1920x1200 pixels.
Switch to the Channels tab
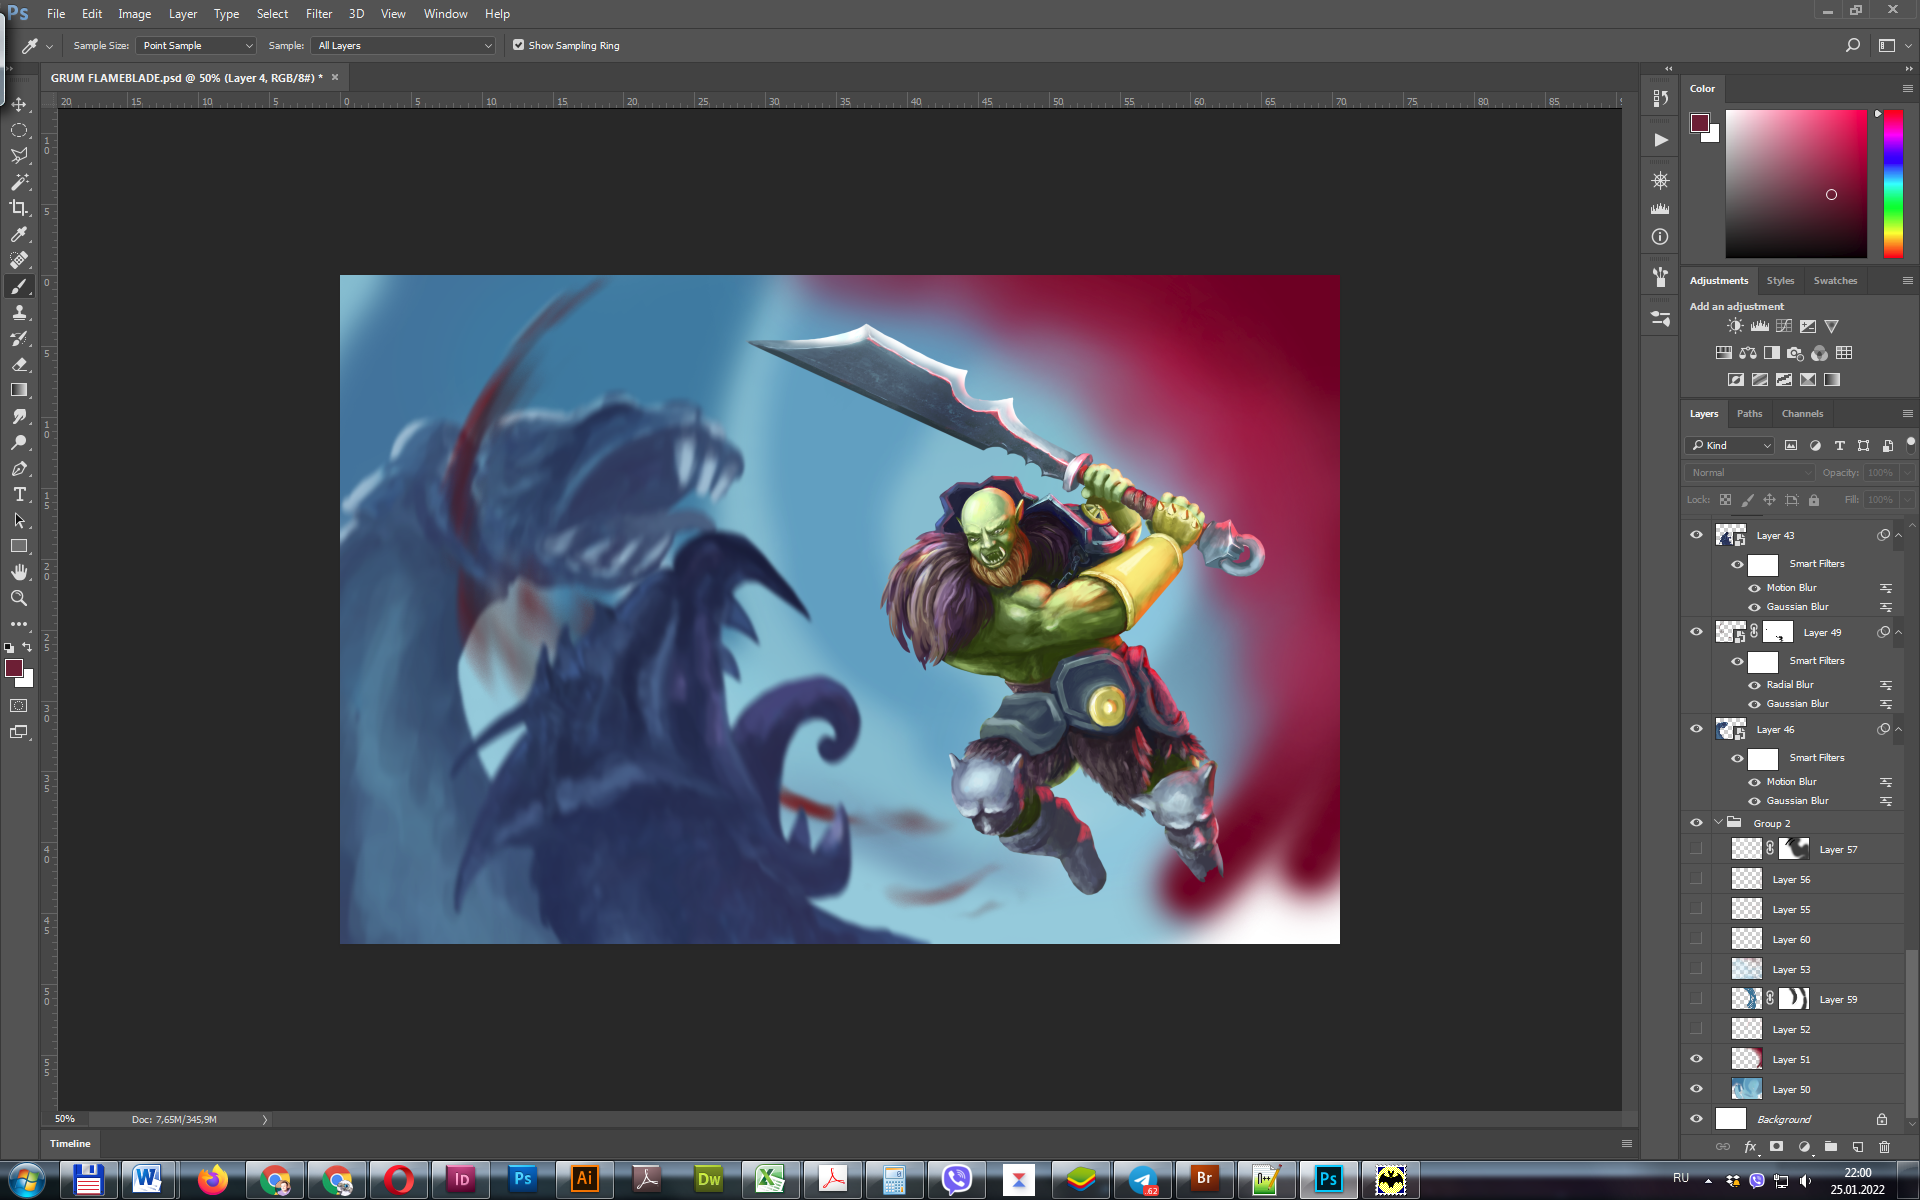(1802, 413)
